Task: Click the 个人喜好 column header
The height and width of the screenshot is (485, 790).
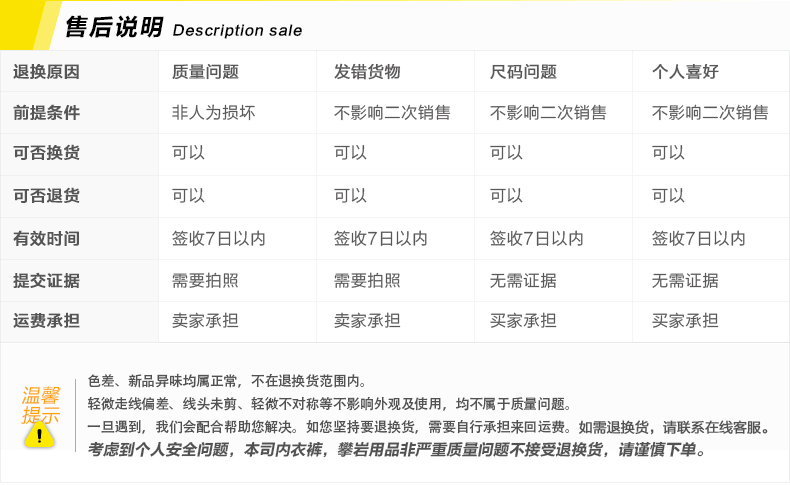Action: tap(685, 72)
